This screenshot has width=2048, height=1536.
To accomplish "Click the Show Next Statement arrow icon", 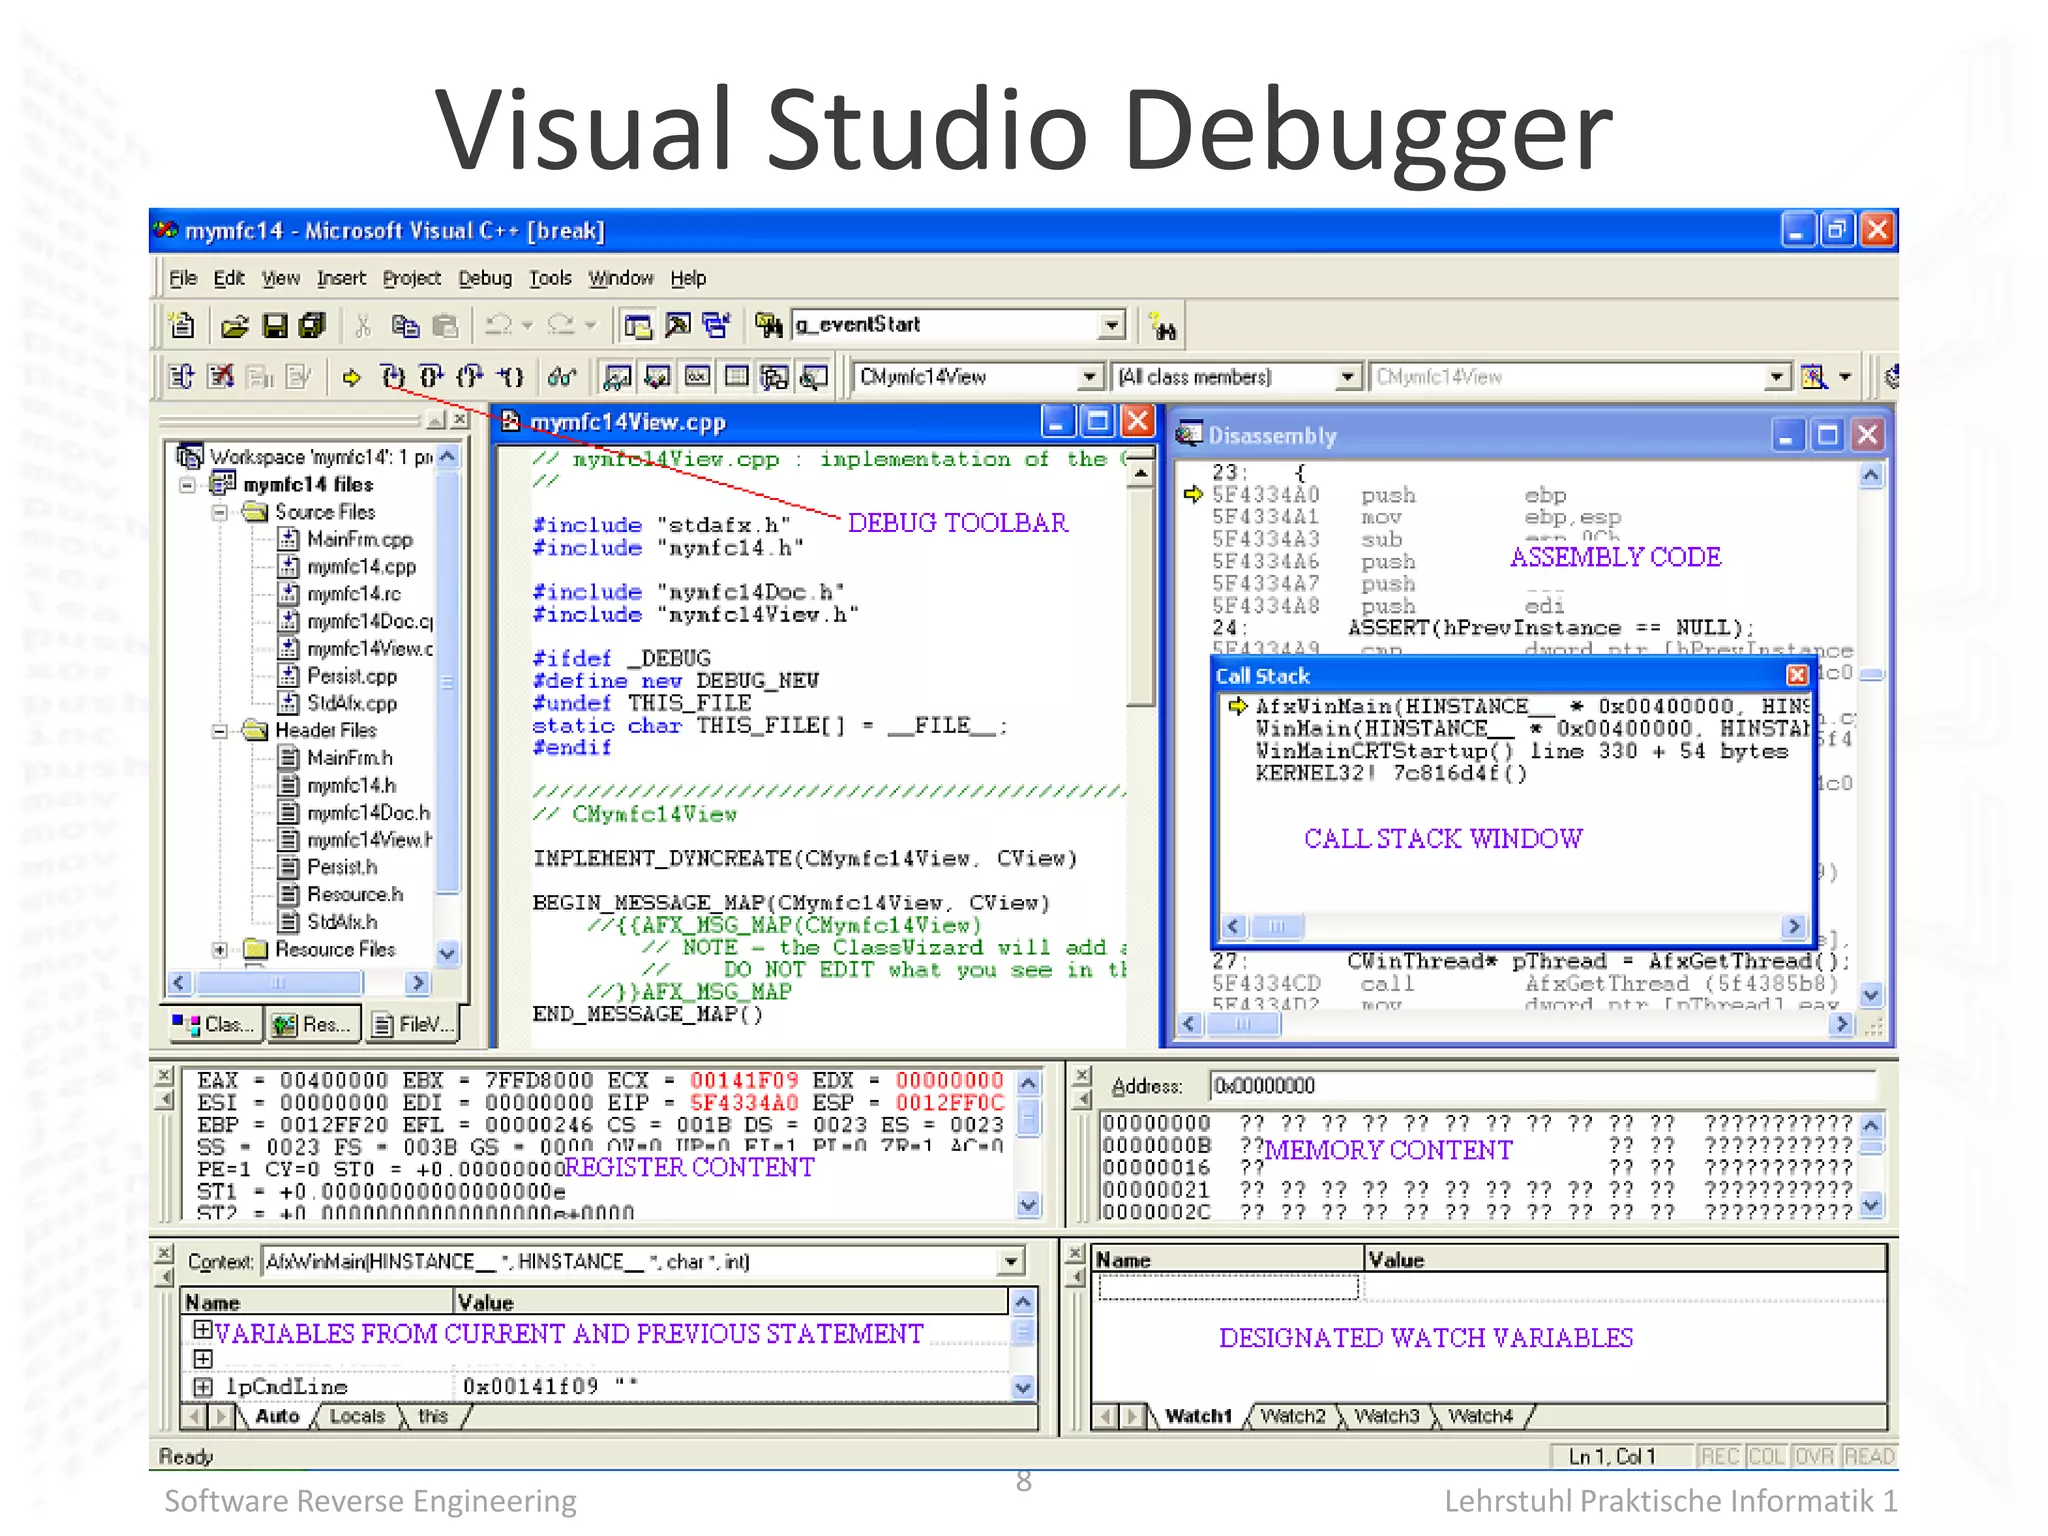I will pos(351,377).
